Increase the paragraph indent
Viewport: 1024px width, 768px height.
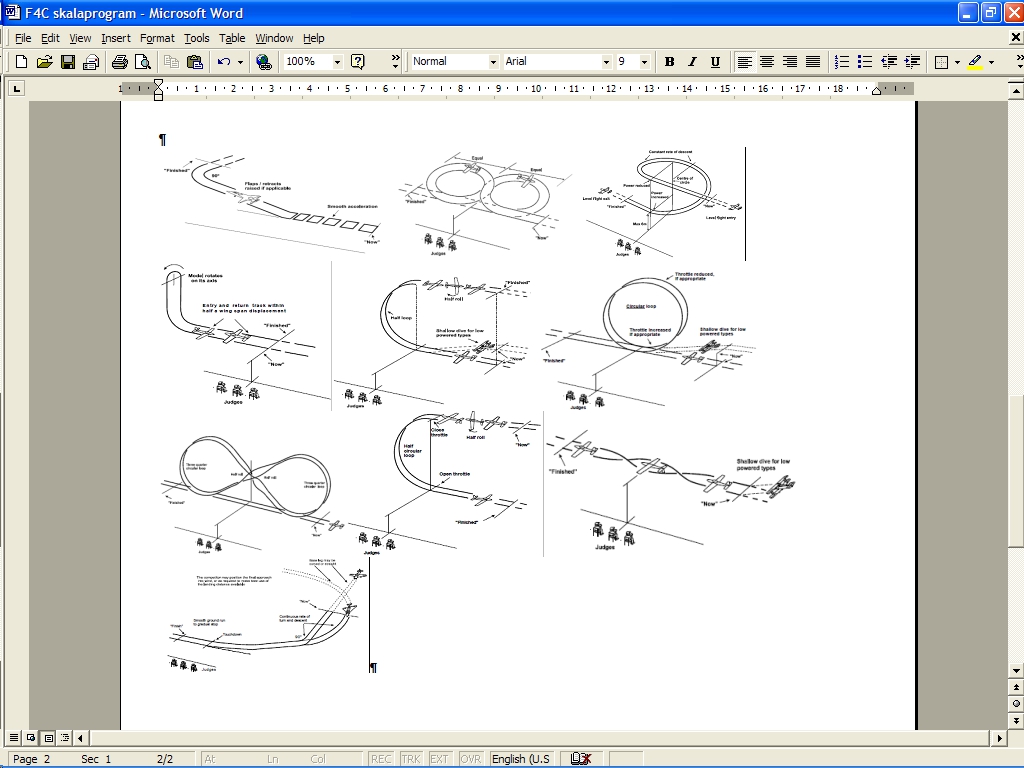pos(912,62)
